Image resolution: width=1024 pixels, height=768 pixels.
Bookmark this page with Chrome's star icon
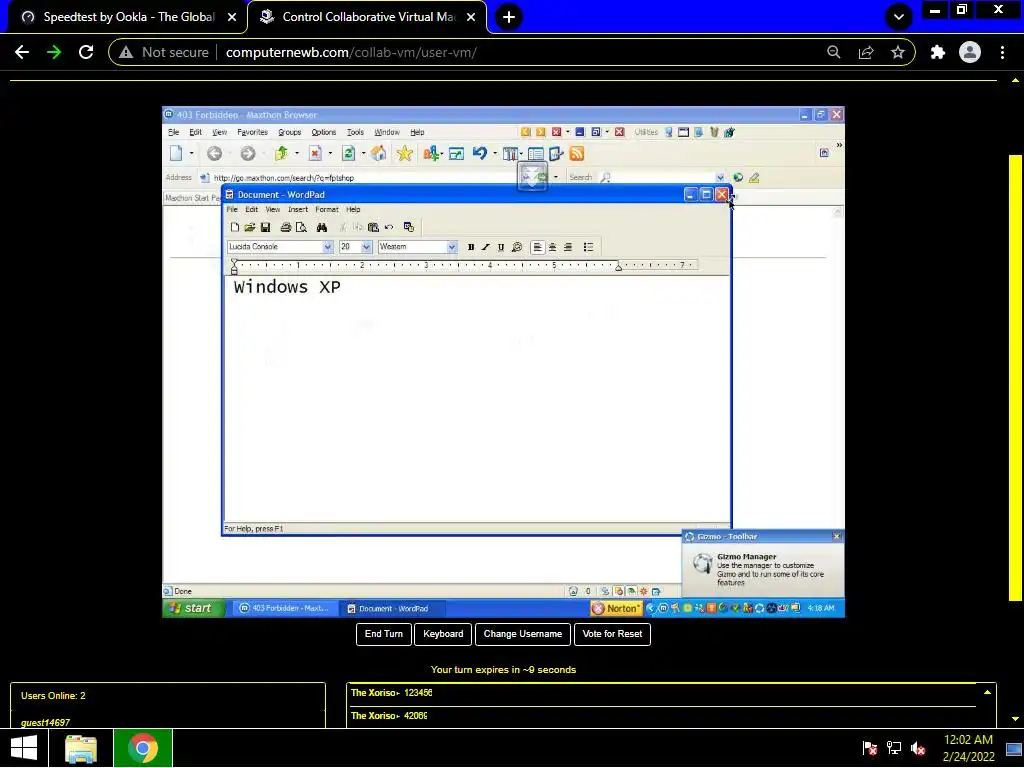point(898,52)
